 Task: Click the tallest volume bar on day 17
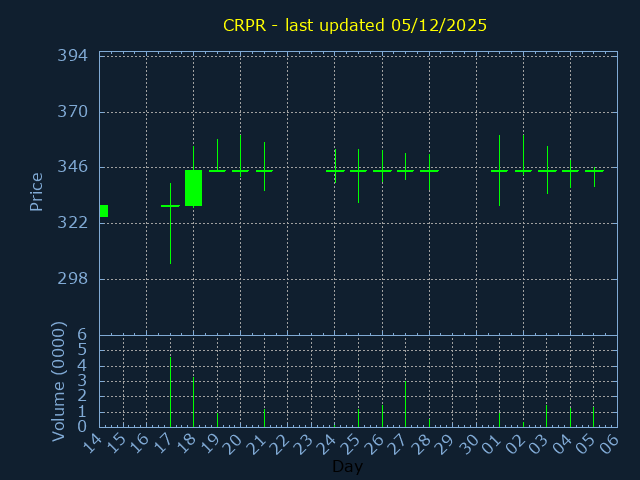pyautogui.click(x=171, y=392)
